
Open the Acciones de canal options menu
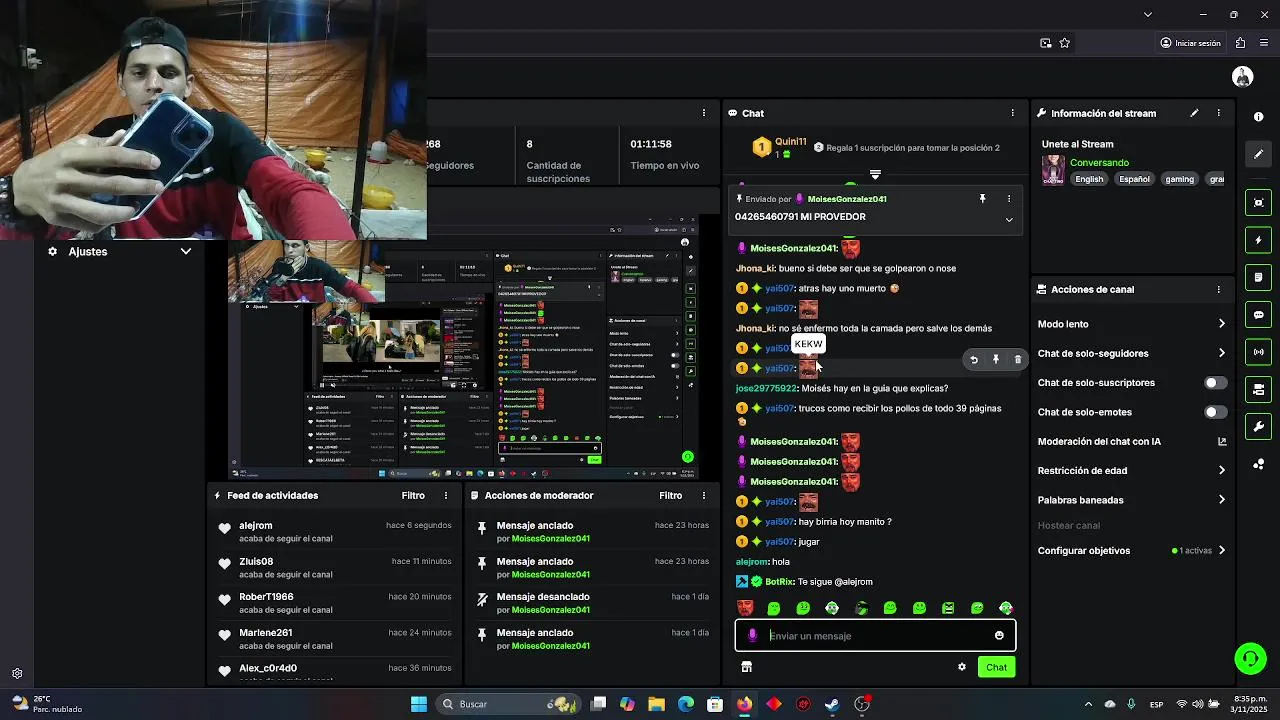pyautogui.click(x=1218, y=289)
